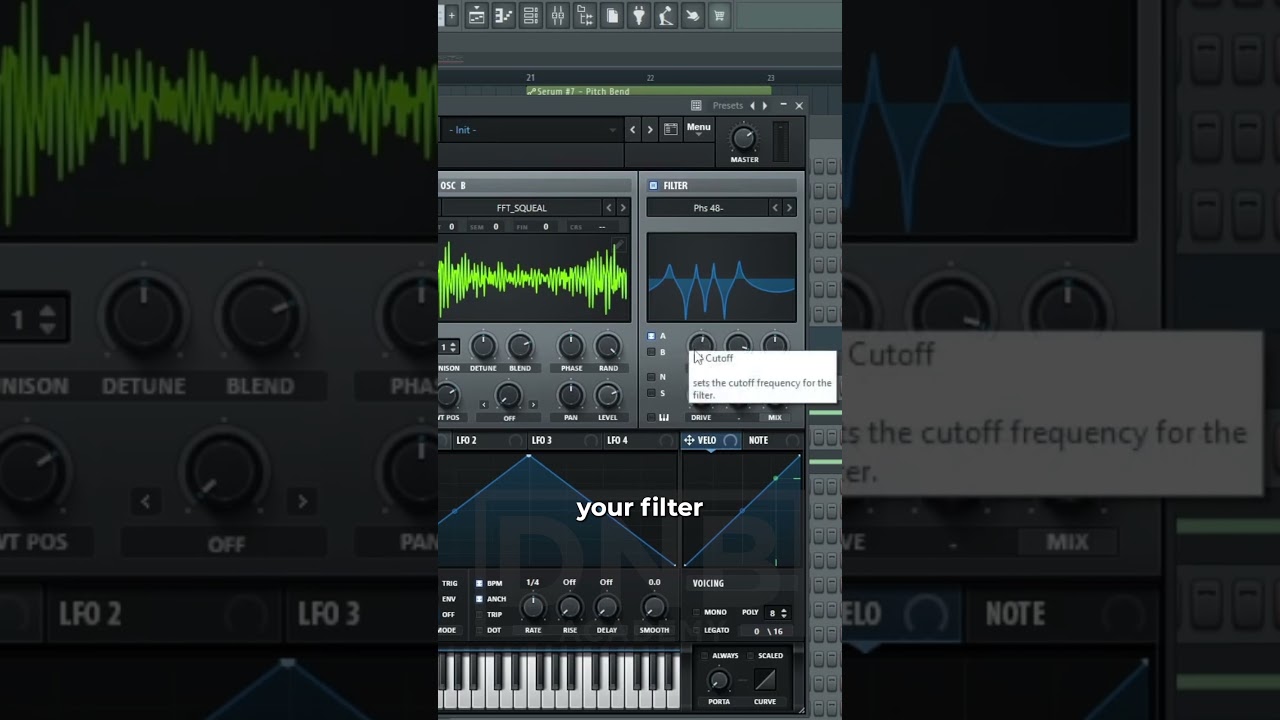Image resolution: width=1280 pixels, height=720 pixels.
Task: Toggle the LFO ANCH checkbox
Action: pyautogui.click(x=479, y=599)
